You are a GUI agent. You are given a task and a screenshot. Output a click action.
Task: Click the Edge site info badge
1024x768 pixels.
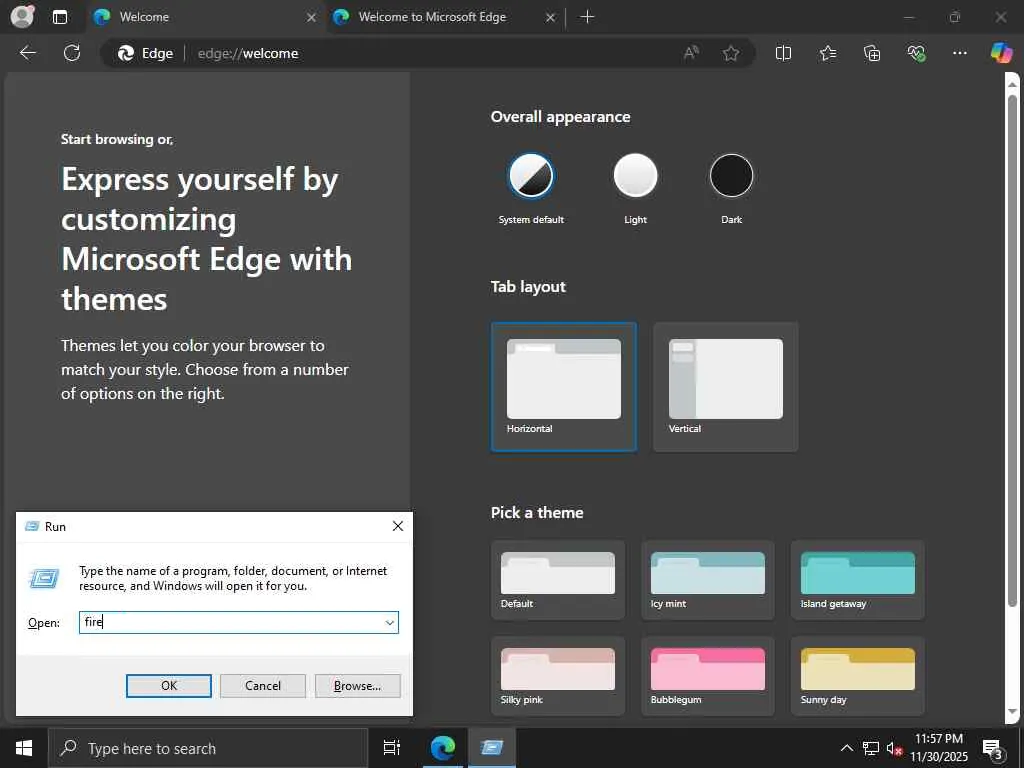click(x=146, y=53)
